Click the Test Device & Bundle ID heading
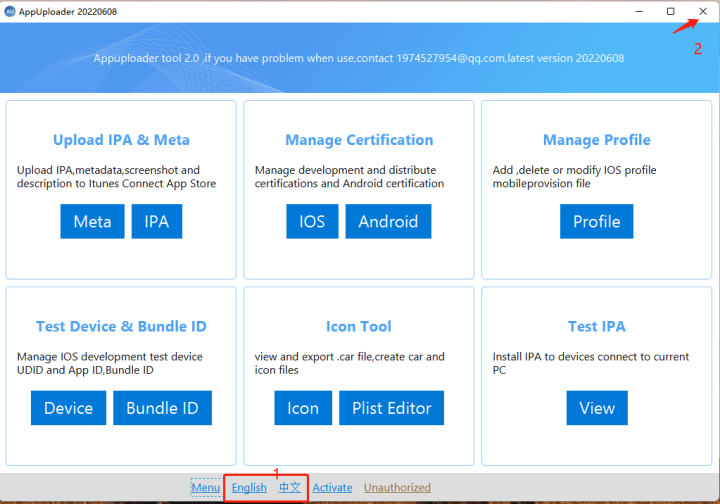The image size is (720, 504). 121,326
